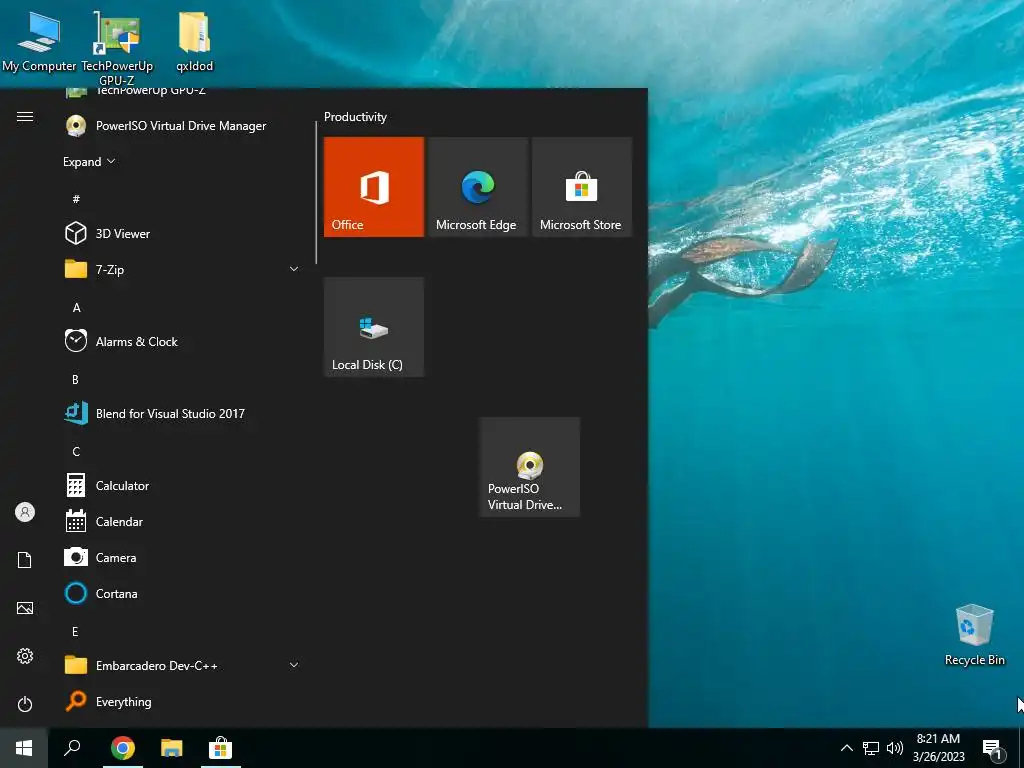This screenshot has width=1024, height=768.
Task: Launch Blend for Visual Studio 2017
Action: pos(181,413)
